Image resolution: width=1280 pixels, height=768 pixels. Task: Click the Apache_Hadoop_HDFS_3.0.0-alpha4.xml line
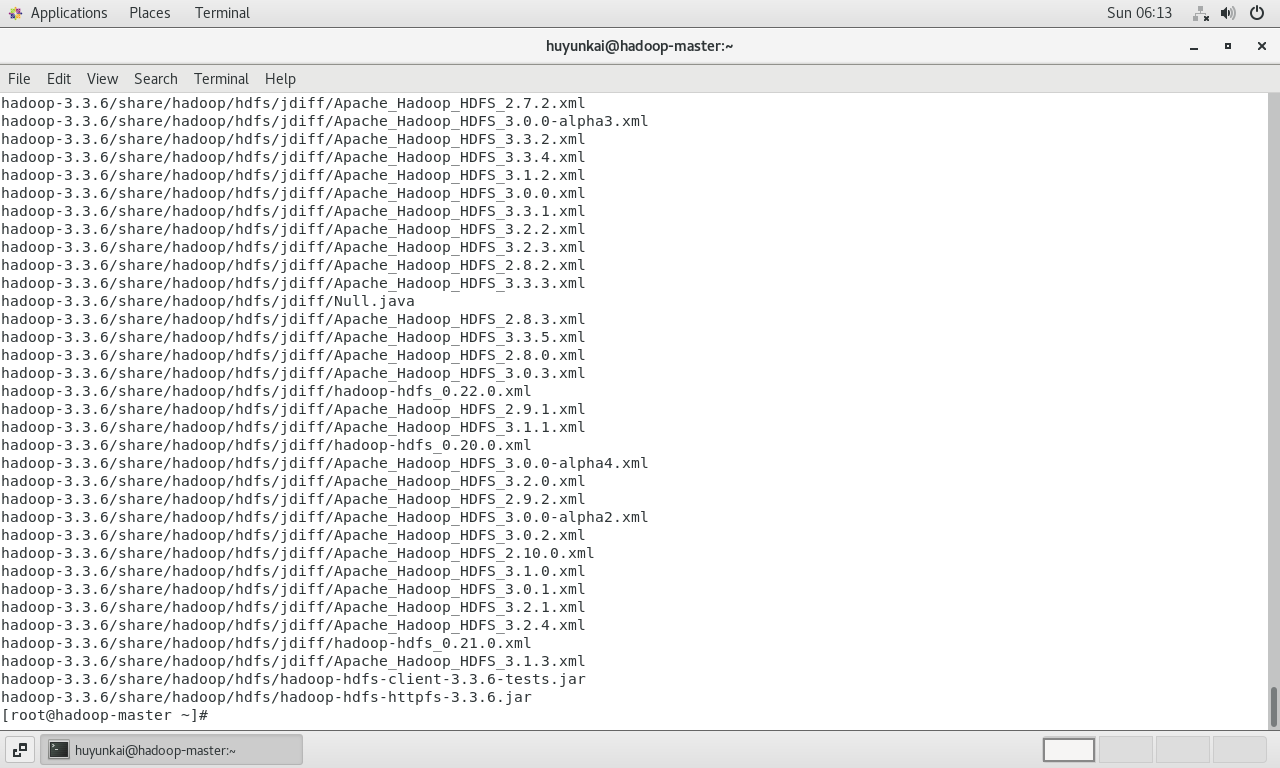324,463
